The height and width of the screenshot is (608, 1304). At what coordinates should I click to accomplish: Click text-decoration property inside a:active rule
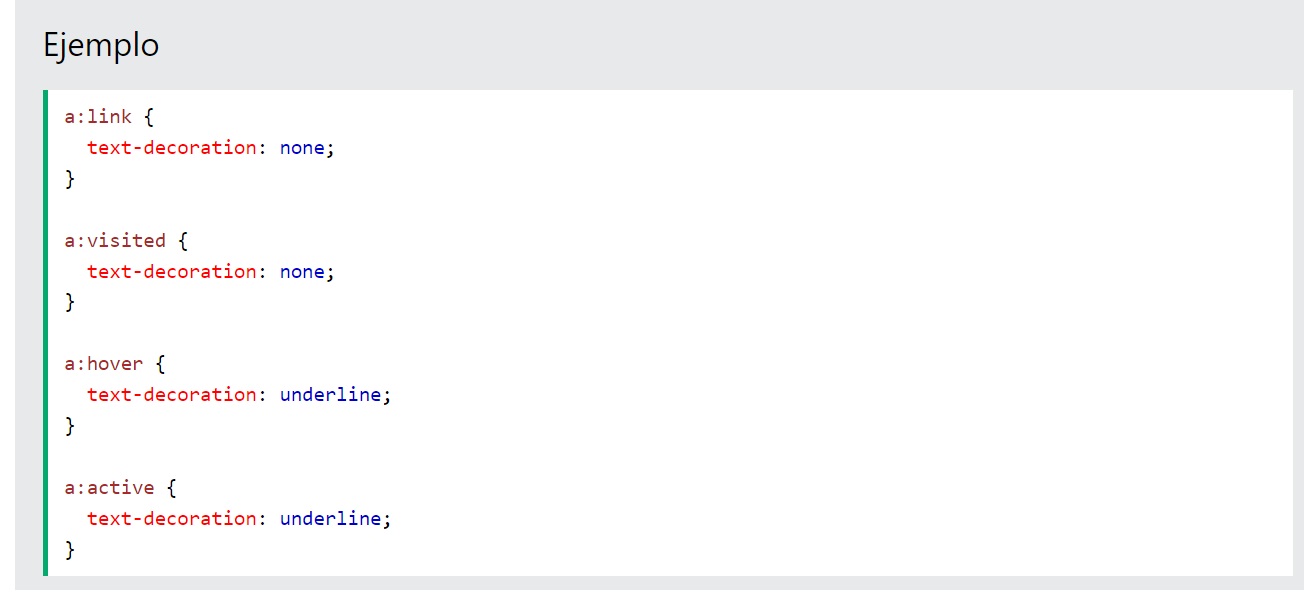(x=171, y=518)
